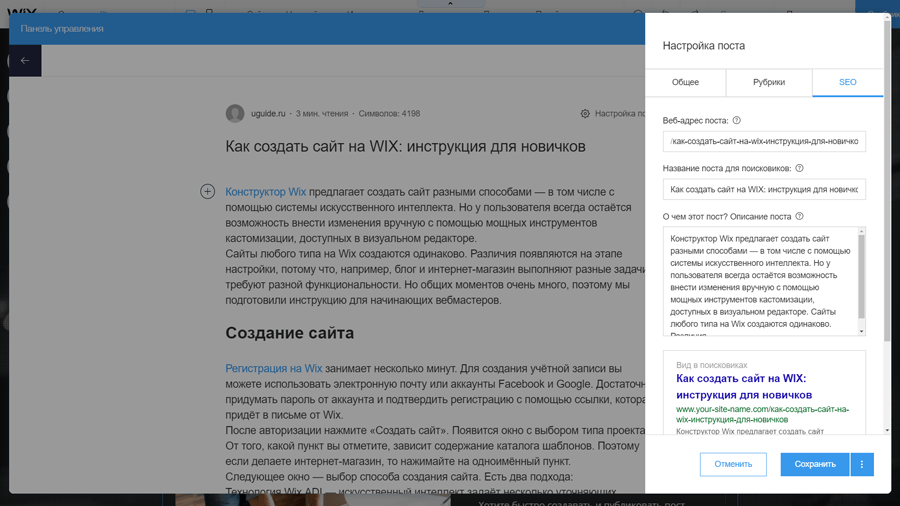The image size is (900, 506).
Task: Focus the search engine post title field
Action: tap(764, 189)
